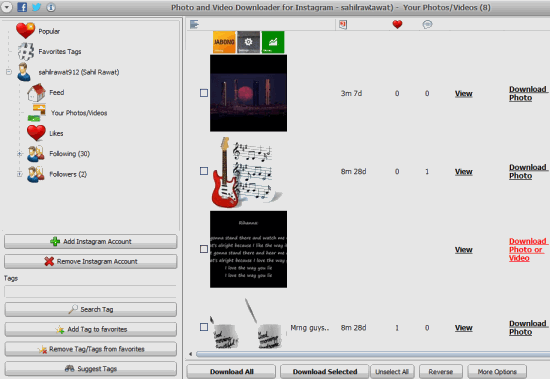The width and height of the screenshot is (550, 379).
Task: Open Your Photos/Videos in the tree
Action: [x=79, y=113]
